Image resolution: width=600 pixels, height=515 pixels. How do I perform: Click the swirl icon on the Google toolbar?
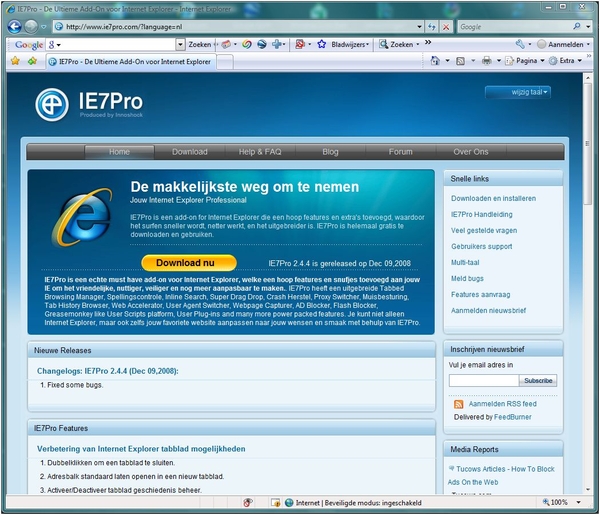[x=247, y=45]
